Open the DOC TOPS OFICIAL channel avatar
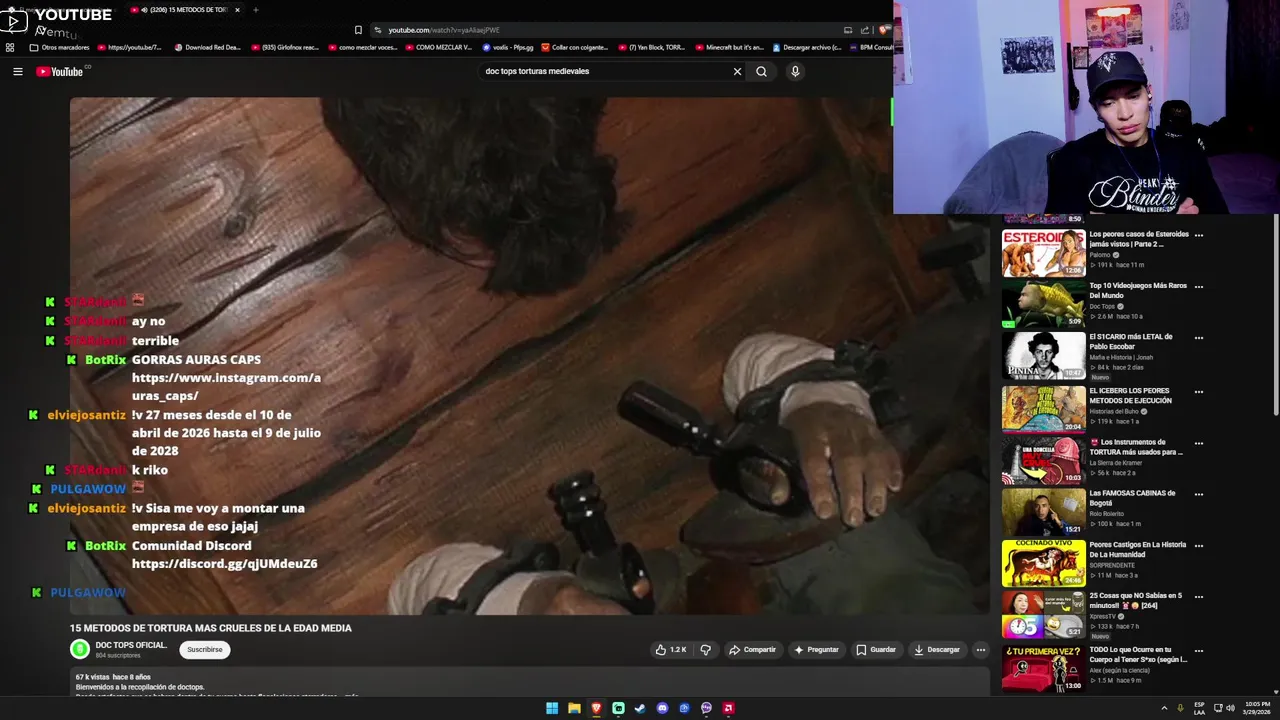The image size is (1280, 720). (80, 649)
